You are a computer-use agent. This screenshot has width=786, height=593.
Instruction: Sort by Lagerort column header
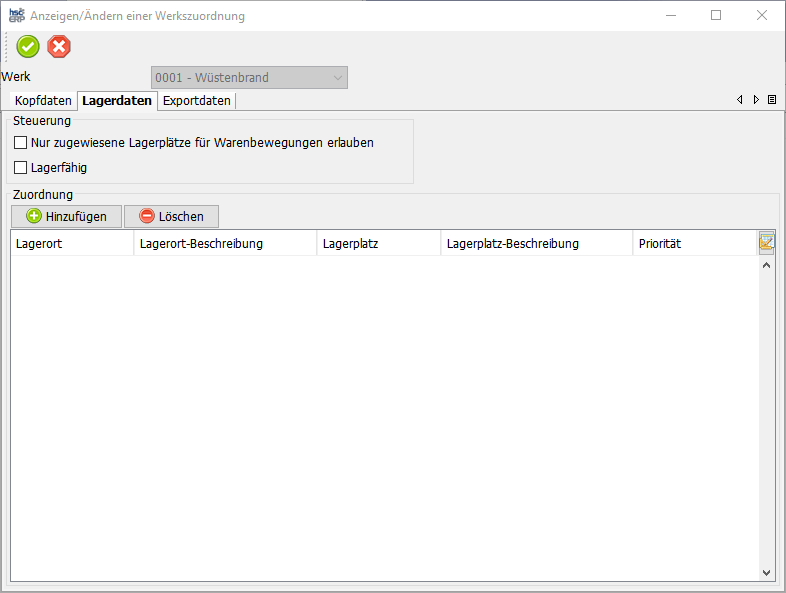[71, 244]
